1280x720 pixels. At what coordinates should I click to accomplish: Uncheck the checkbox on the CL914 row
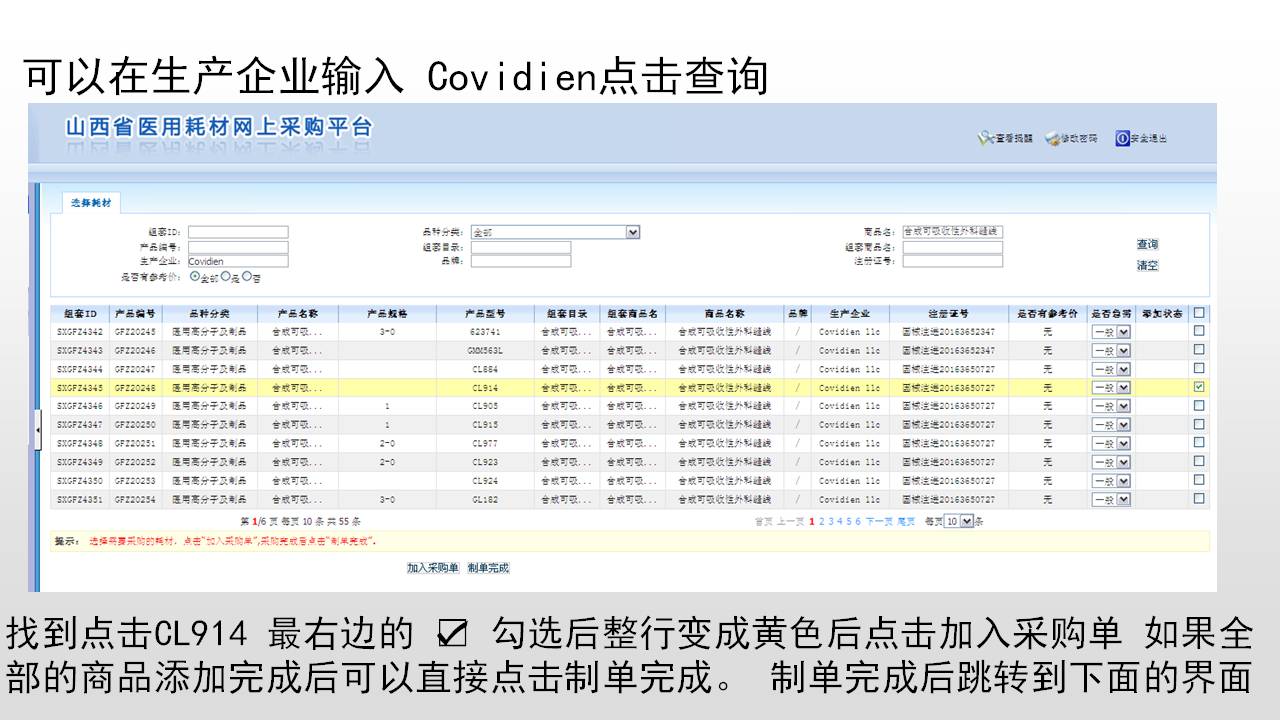[x=1199, y=387]
